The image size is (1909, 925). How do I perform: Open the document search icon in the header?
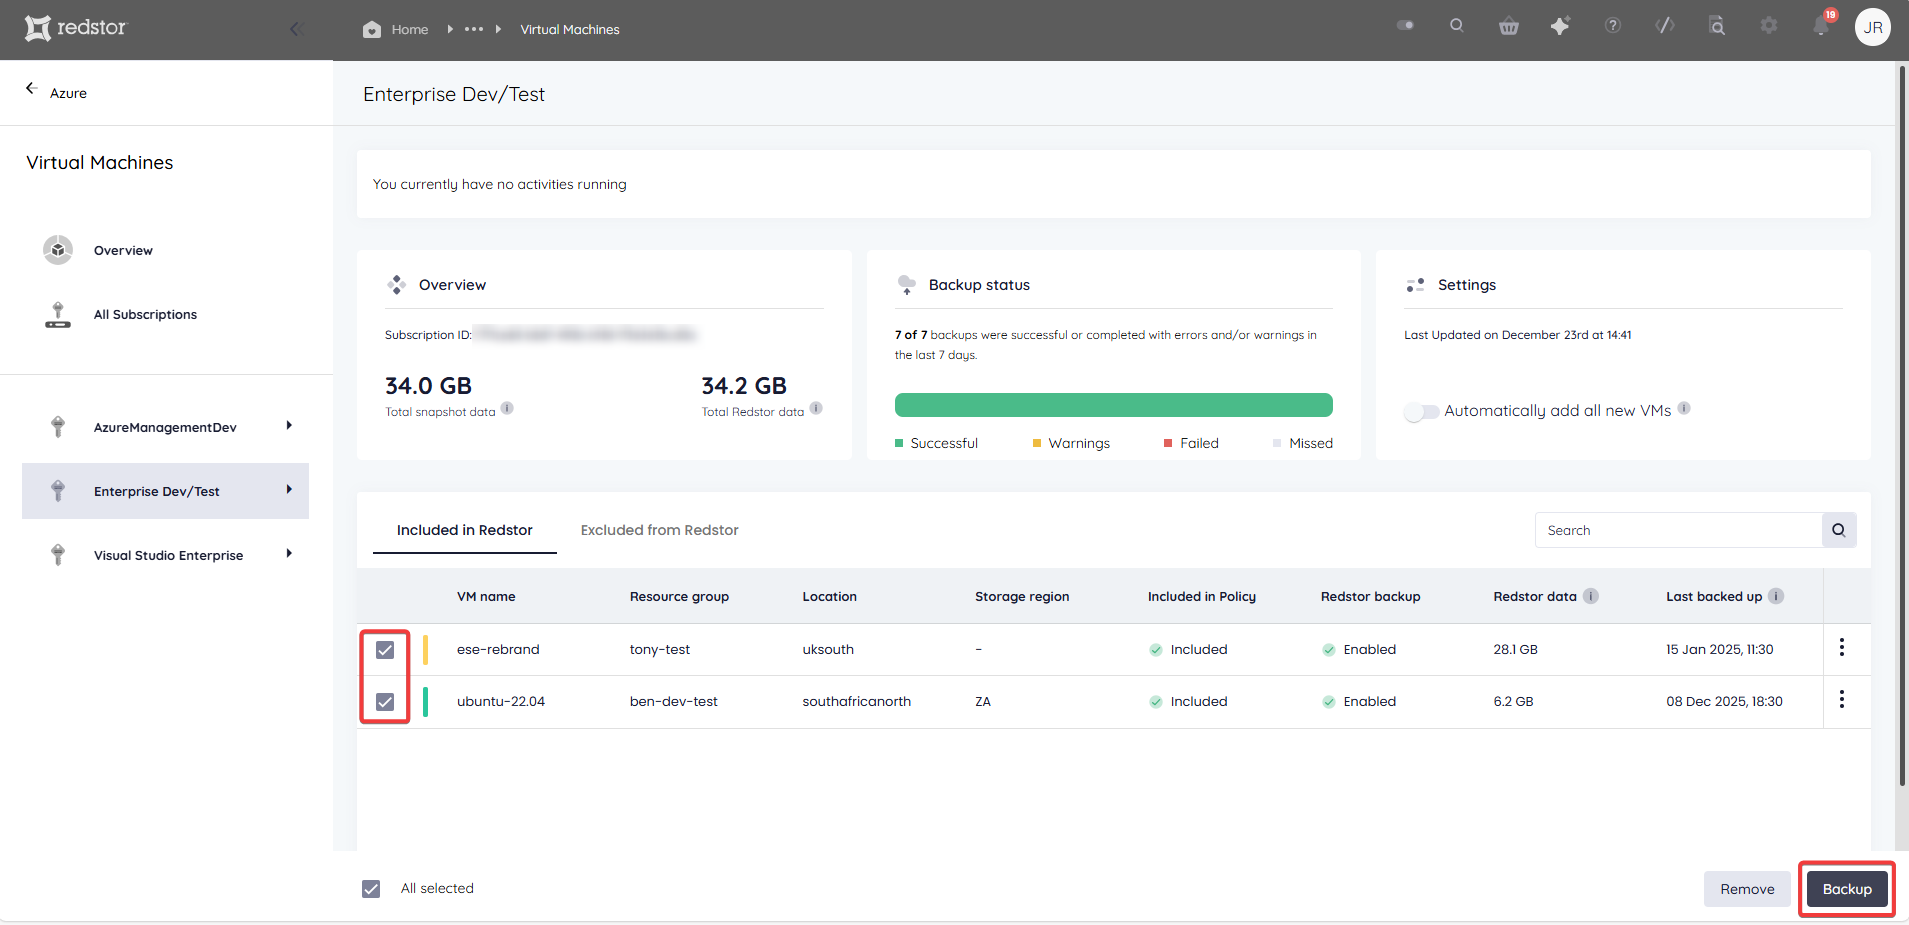coord(1717,26)
